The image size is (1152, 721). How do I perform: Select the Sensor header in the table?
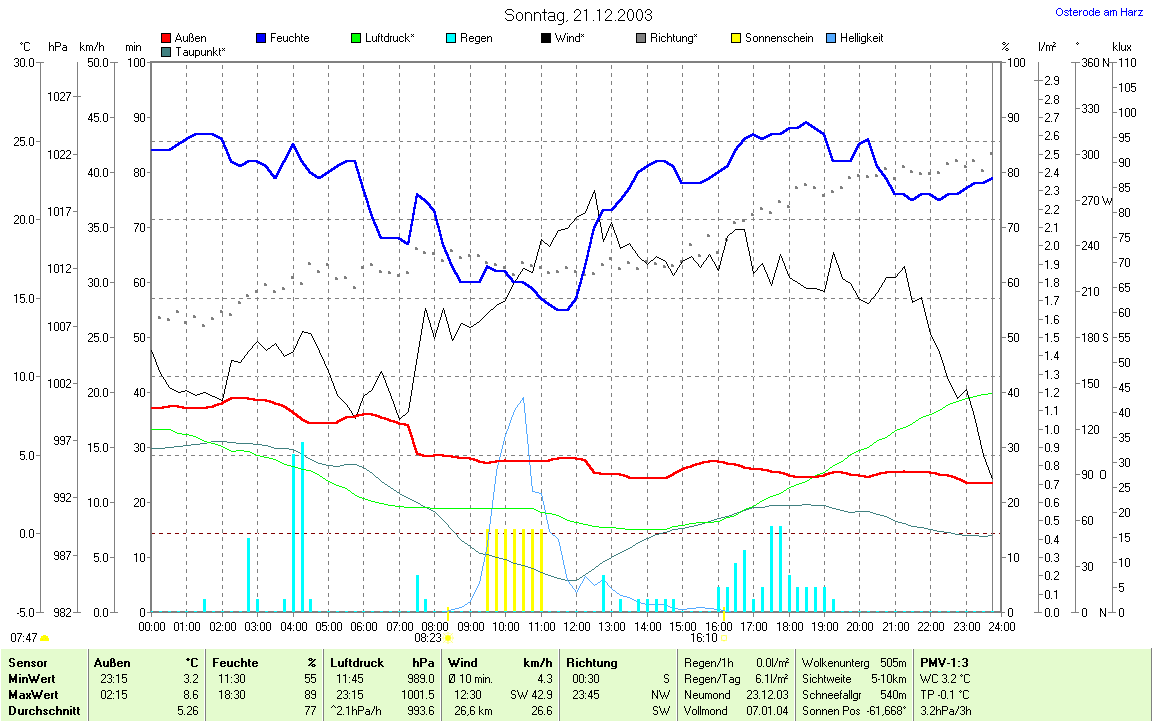tap(27, 663)
